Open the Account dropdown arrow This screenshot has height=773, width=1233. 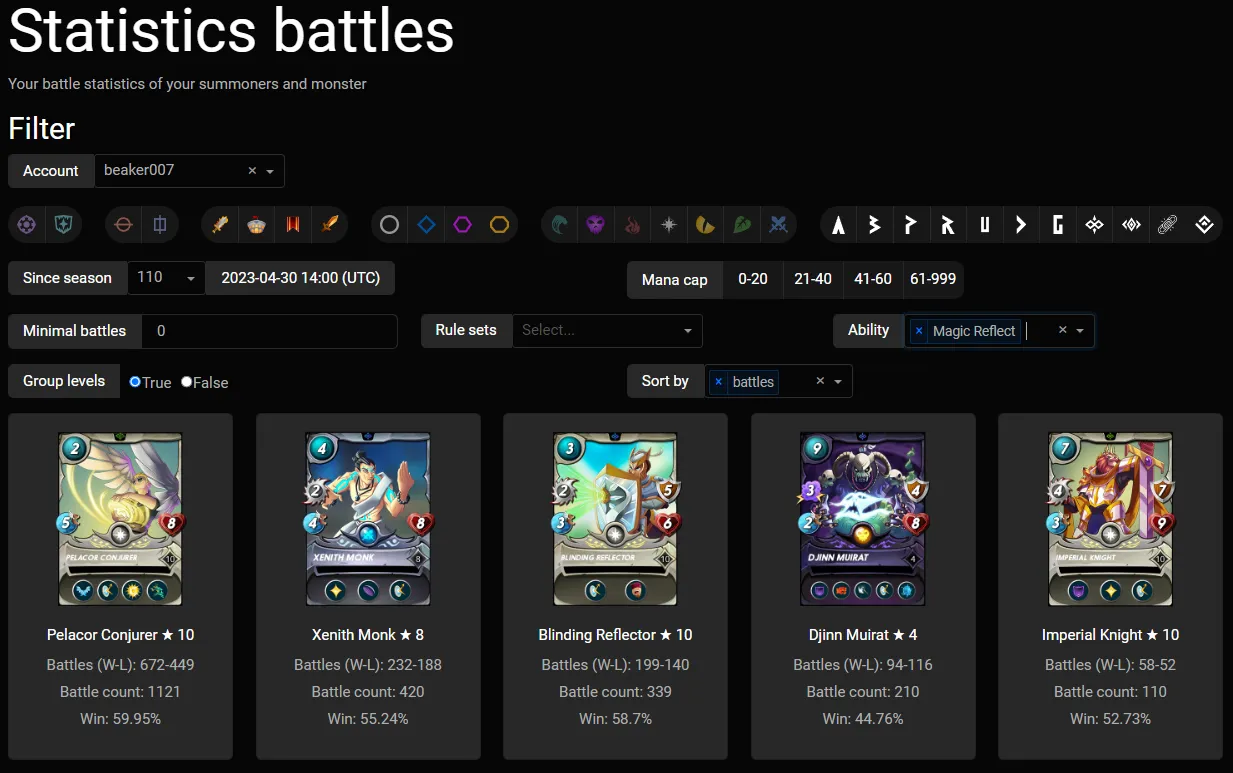pos(270,171)
